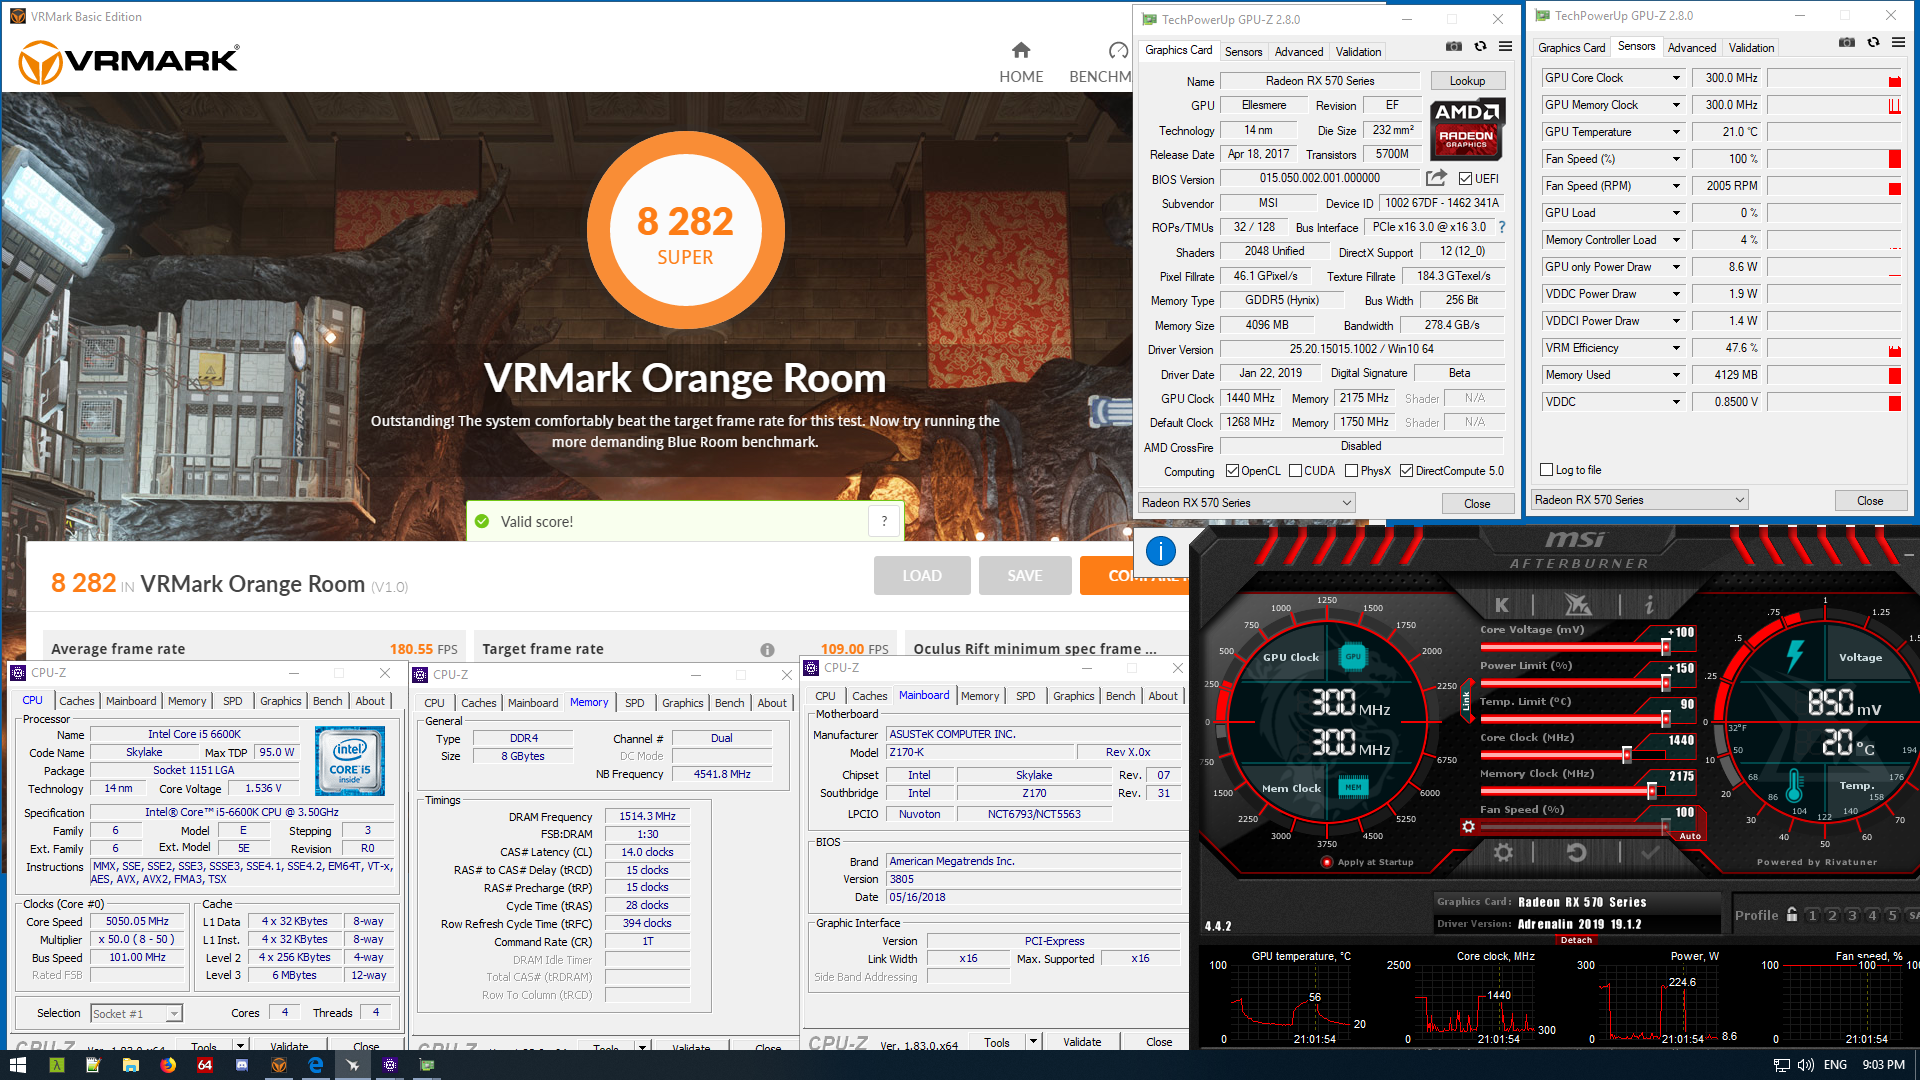1920x1080 pixels.
Task: Toggle the DirectCompute 5.0 checkbox
Action: [x=1406, y=471]
